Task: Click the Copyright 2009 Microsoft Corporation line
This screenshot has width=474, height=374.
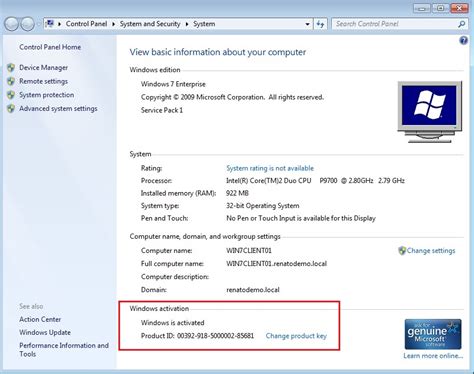Action: [x=232, y=97]
